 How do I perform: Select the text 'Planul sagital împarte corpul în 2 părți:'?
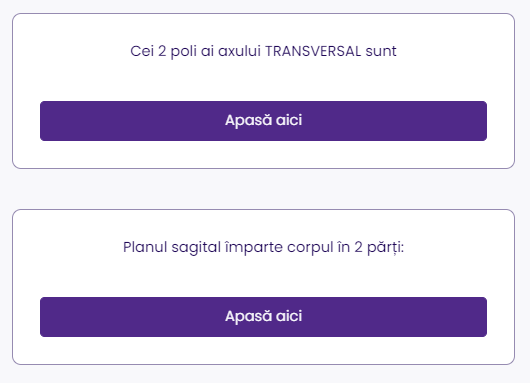(263, 247)
